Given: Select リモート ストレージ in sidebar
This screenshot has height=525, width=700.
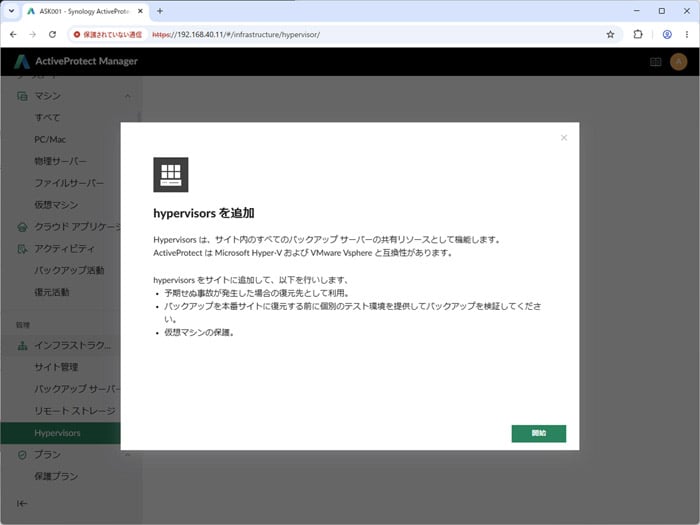Looking at the screenshot, I should (x=75, y=411).
